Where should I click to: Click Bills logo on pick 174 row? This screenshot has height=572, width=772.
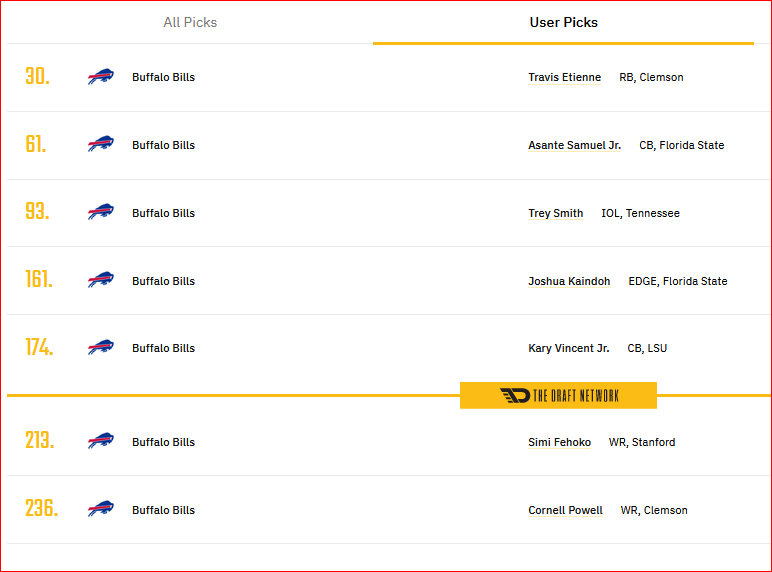pos(101,347)
